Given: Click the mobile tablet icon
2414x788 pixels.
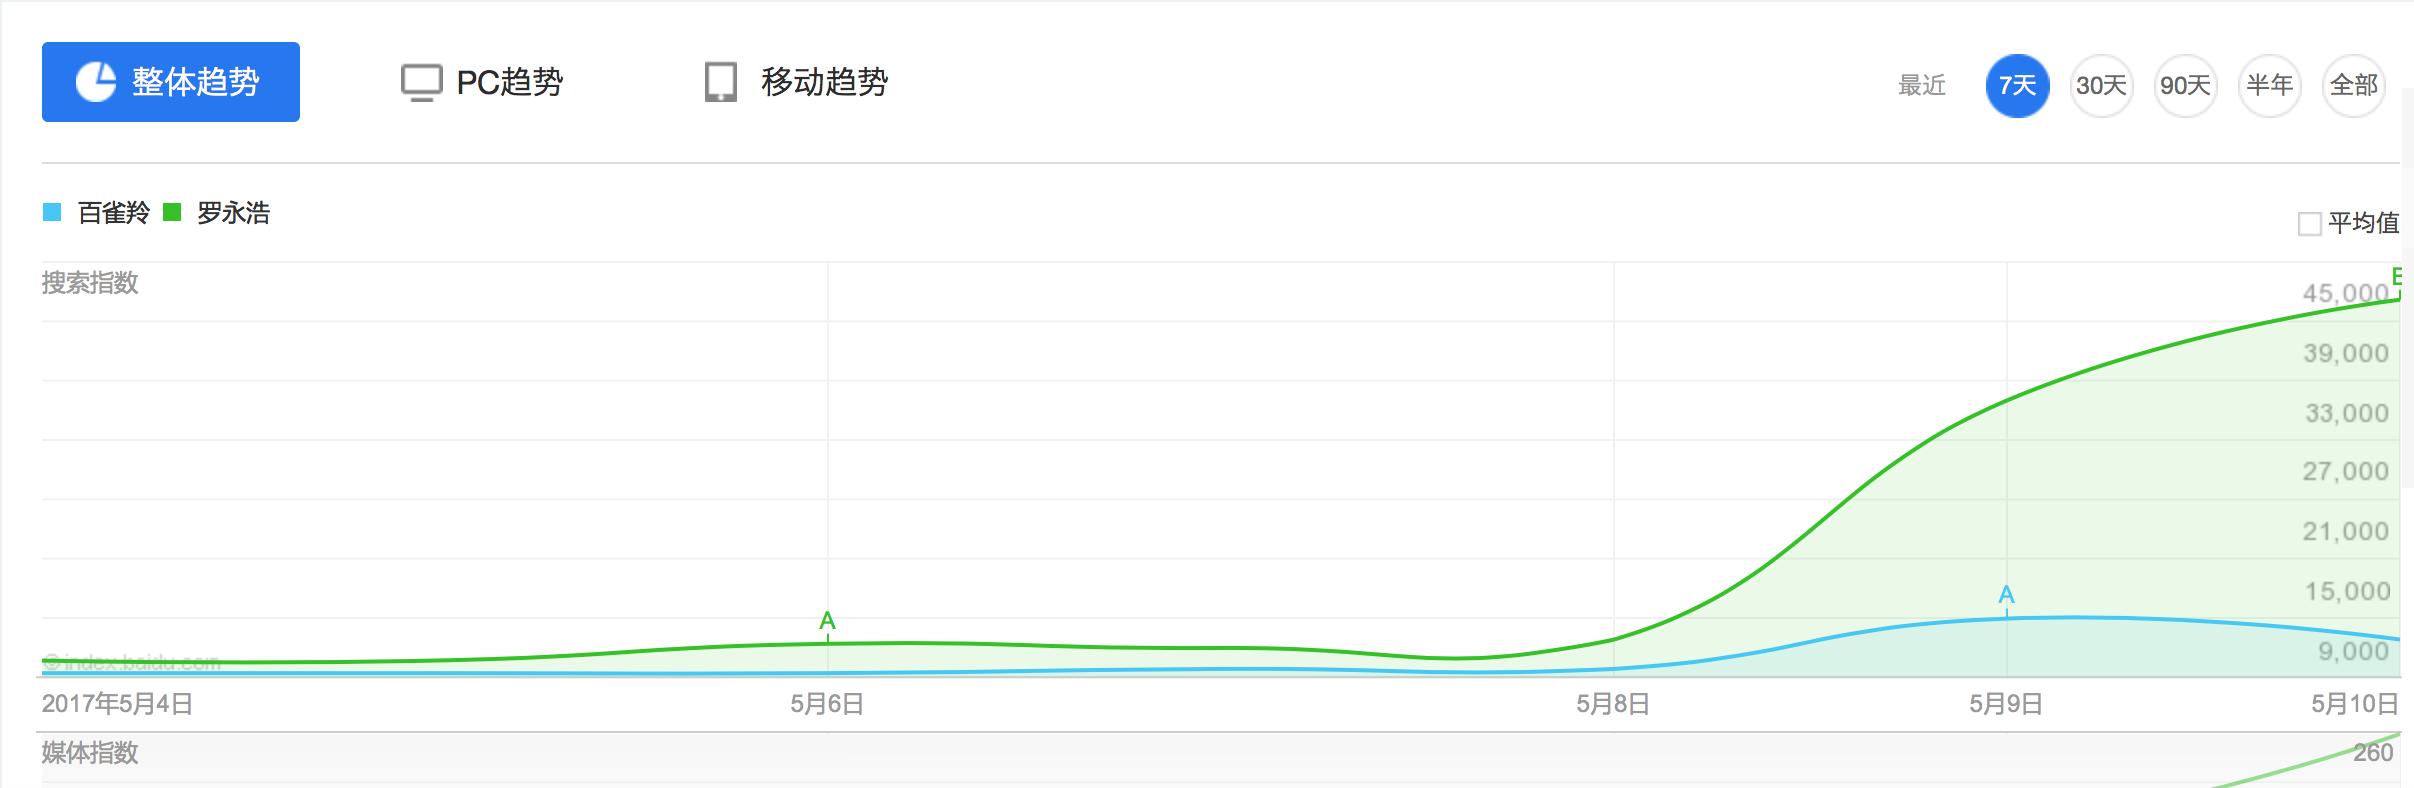Looking at the screenshot, I should pyautogui.click(x=720, y=83).
